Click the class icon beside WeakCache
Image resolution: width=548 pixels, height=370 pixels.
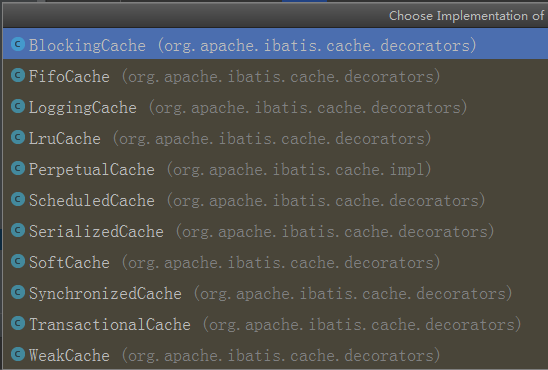click(18, 354)
